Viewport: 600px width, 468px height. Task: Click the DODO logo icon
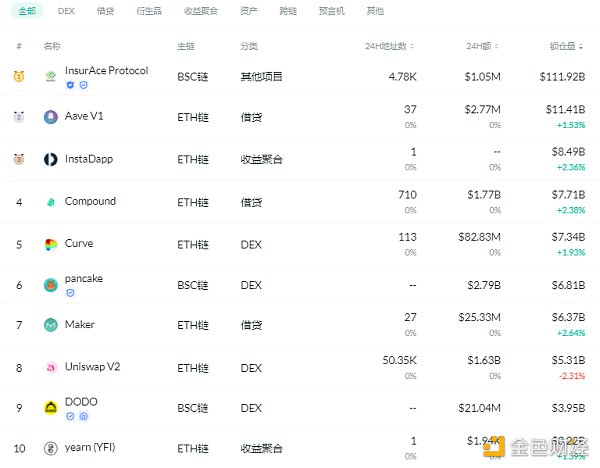click(51, 408)
